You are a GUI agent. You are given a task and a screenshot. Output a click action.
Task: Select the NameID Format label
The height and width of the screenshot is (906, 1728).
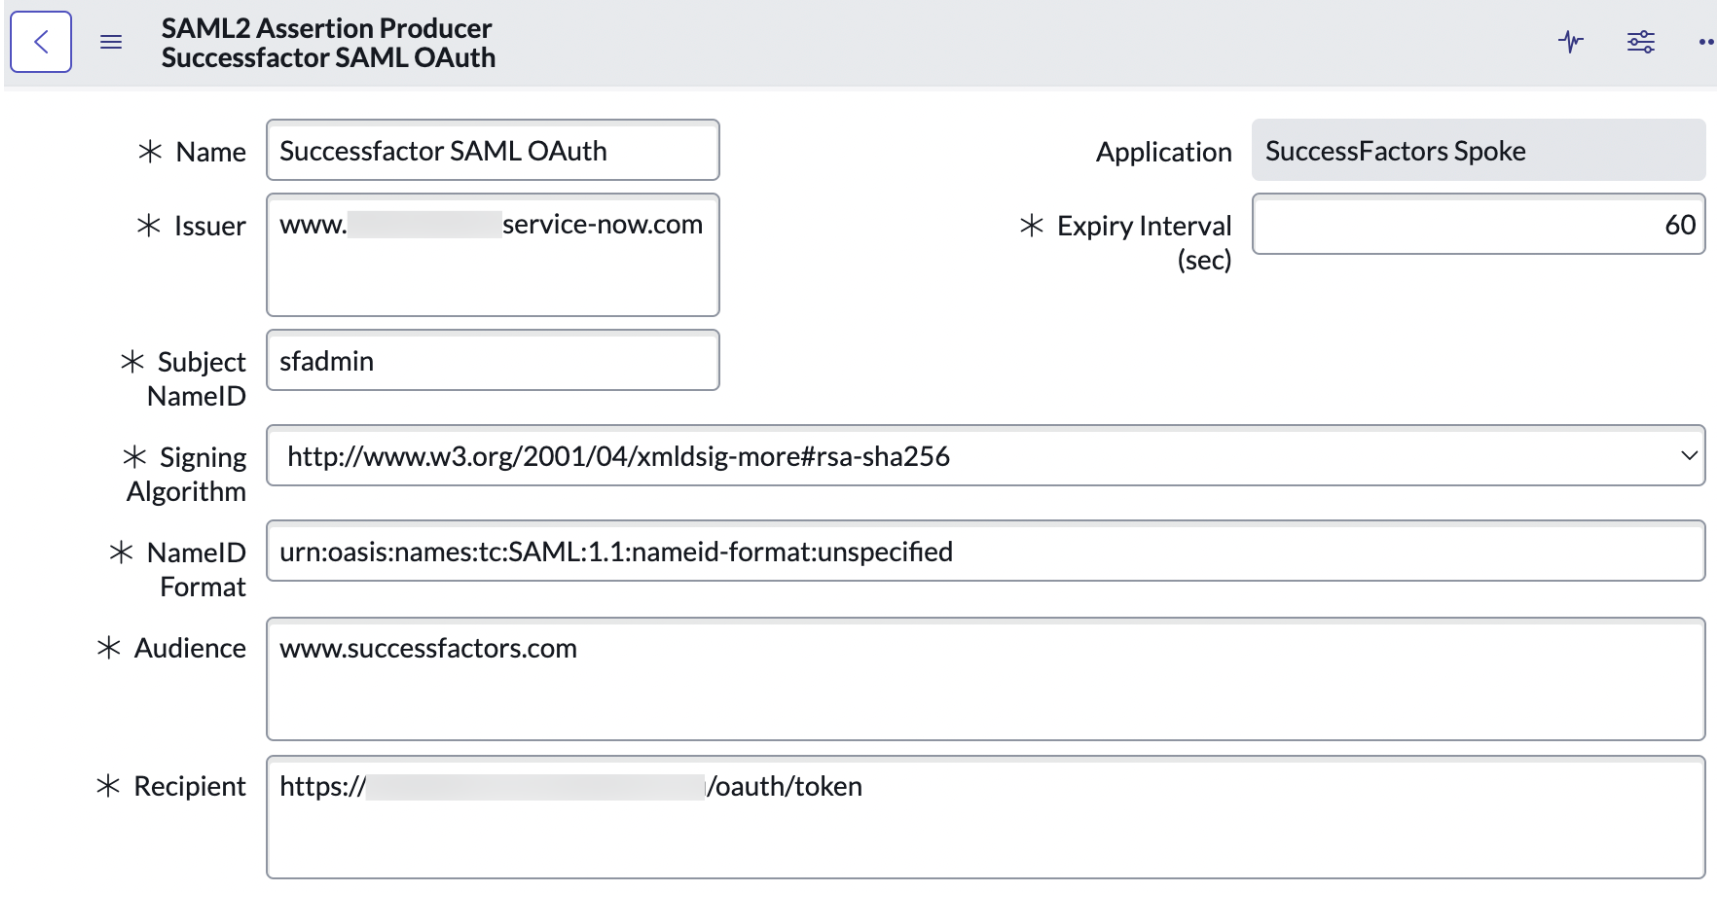pos(197,569)
